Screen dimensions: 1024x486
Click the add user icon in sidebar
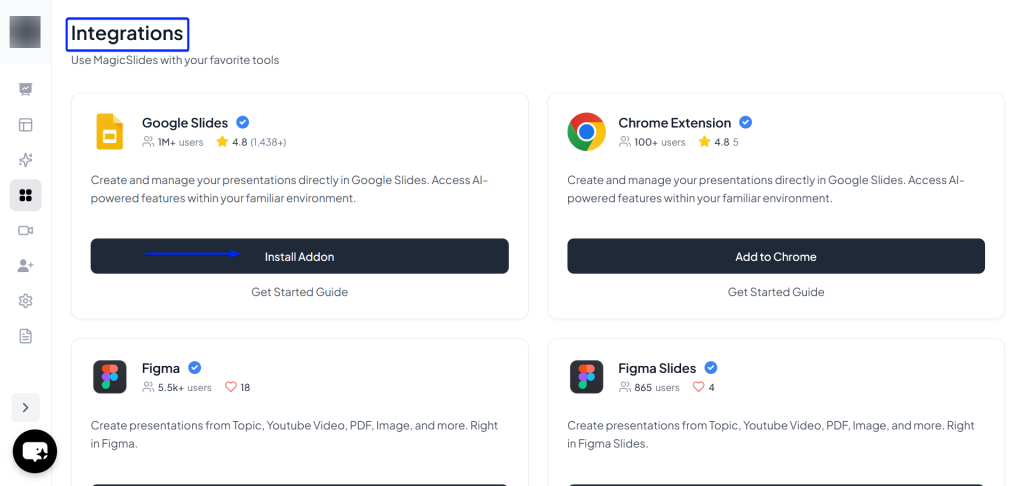point(25,265)
